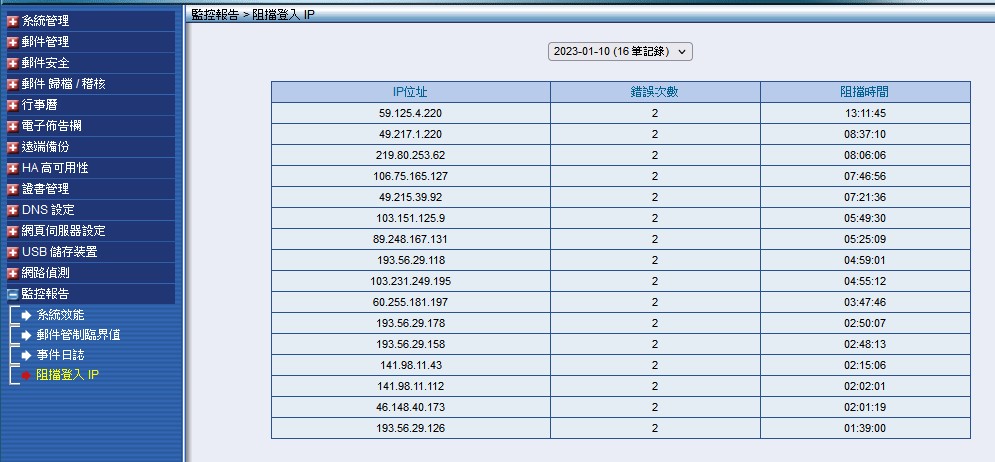Click the plus icon beside HA 高可用性
Screen dimensions: 995x462
coord(13,168)
